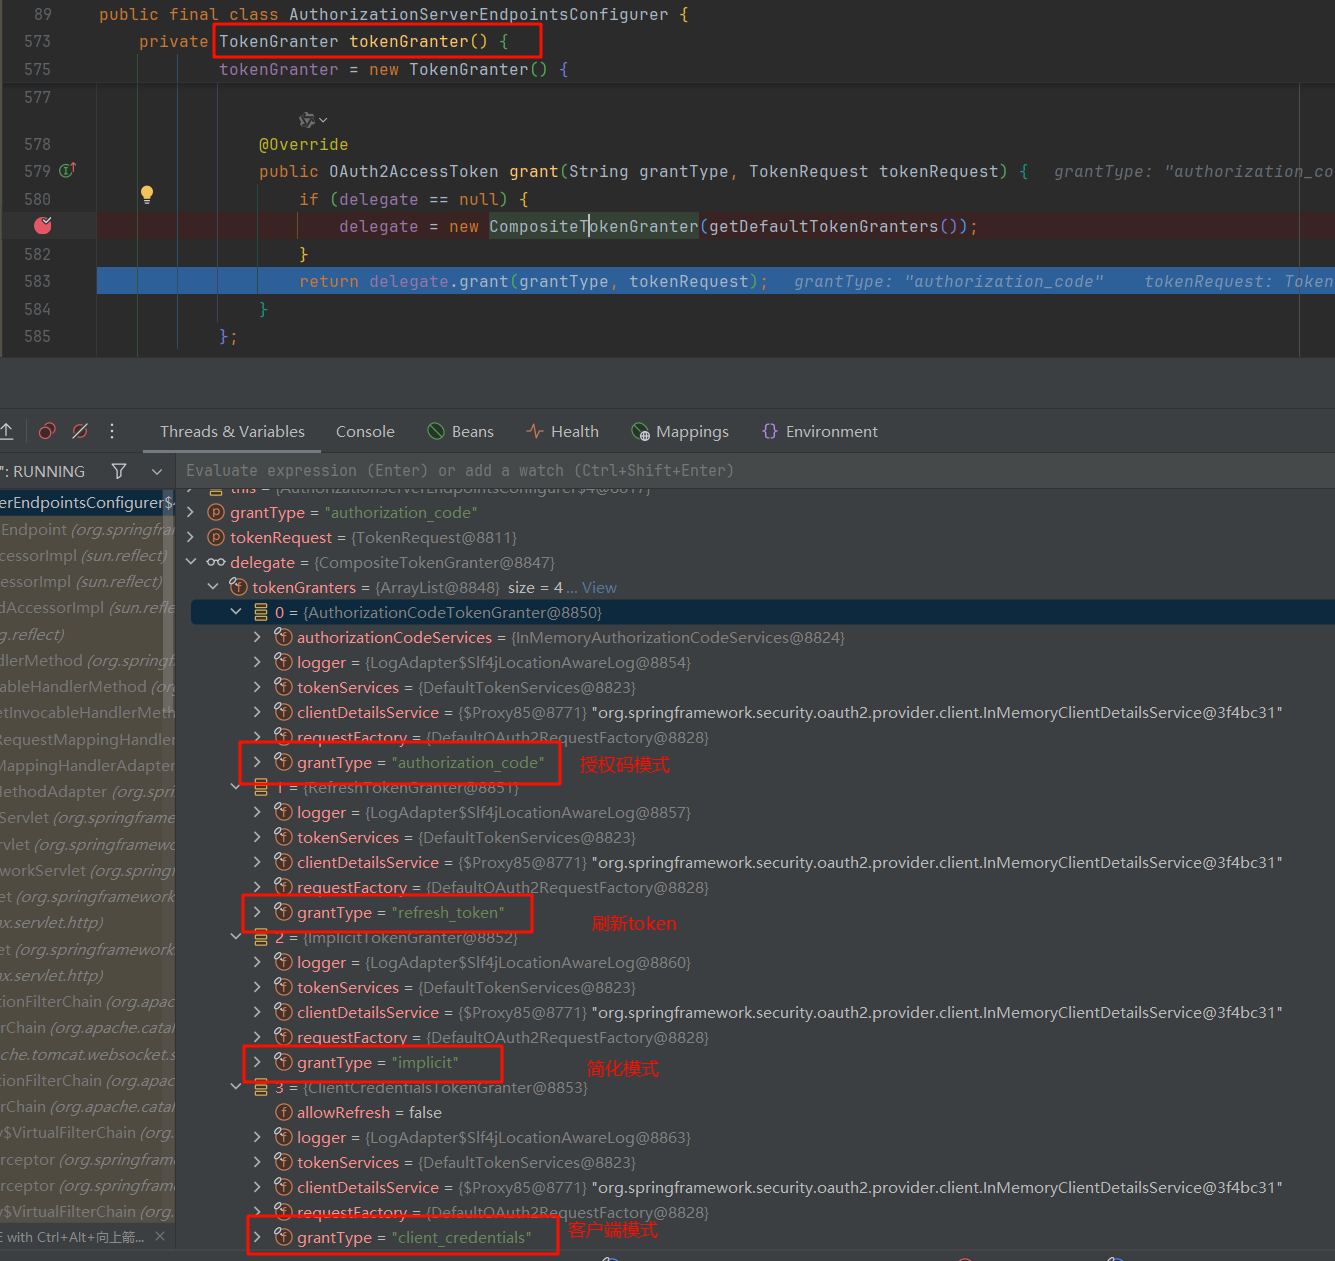The width and height of the screenshot is (1335, 1261).
Task: Select the dlerMethod (org.springf stack frame
Action: tap(87, 660)
